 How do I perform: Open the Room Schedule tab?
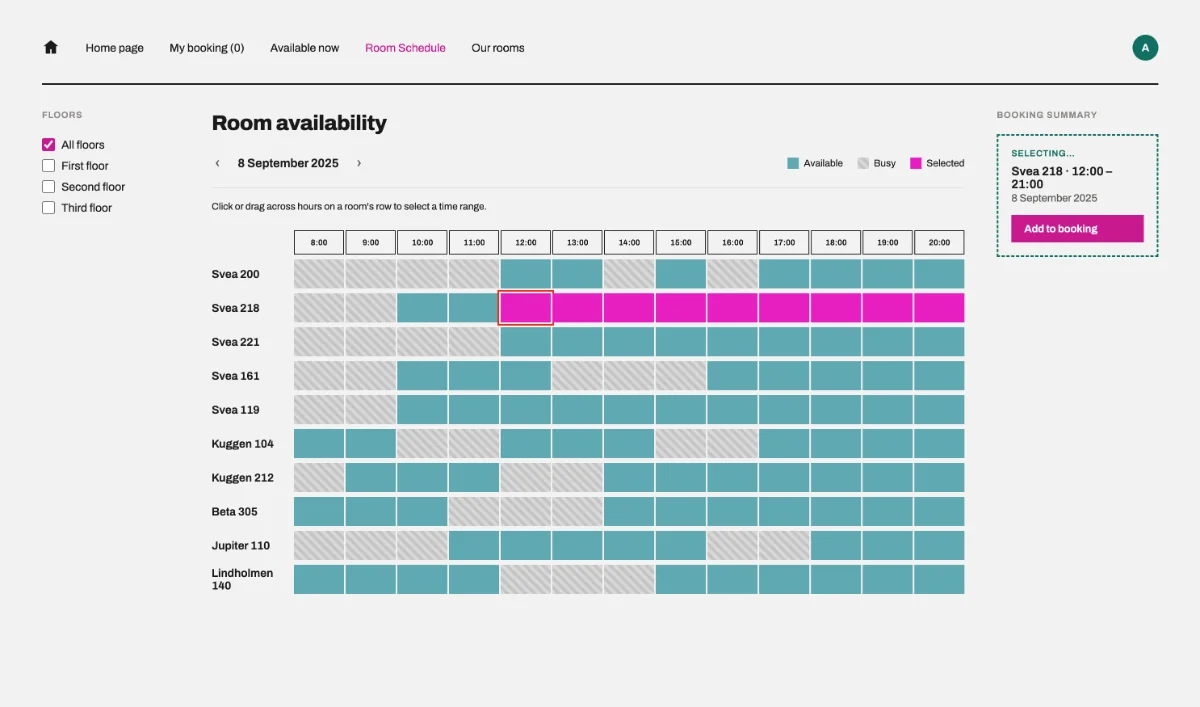point(405,48)
